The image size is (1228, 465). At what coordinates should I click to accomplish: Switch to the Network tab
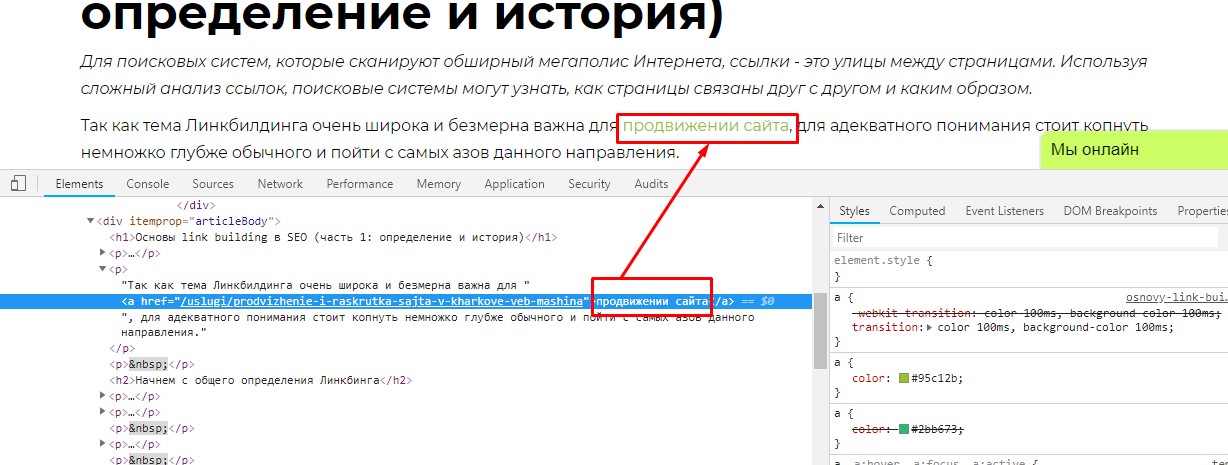(x=280, y=184)
